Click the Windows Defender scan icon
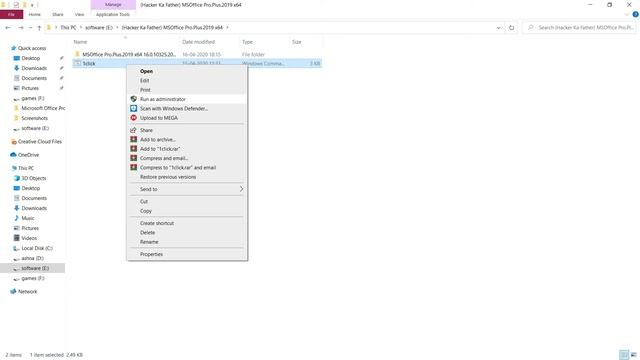 point(133,109)
